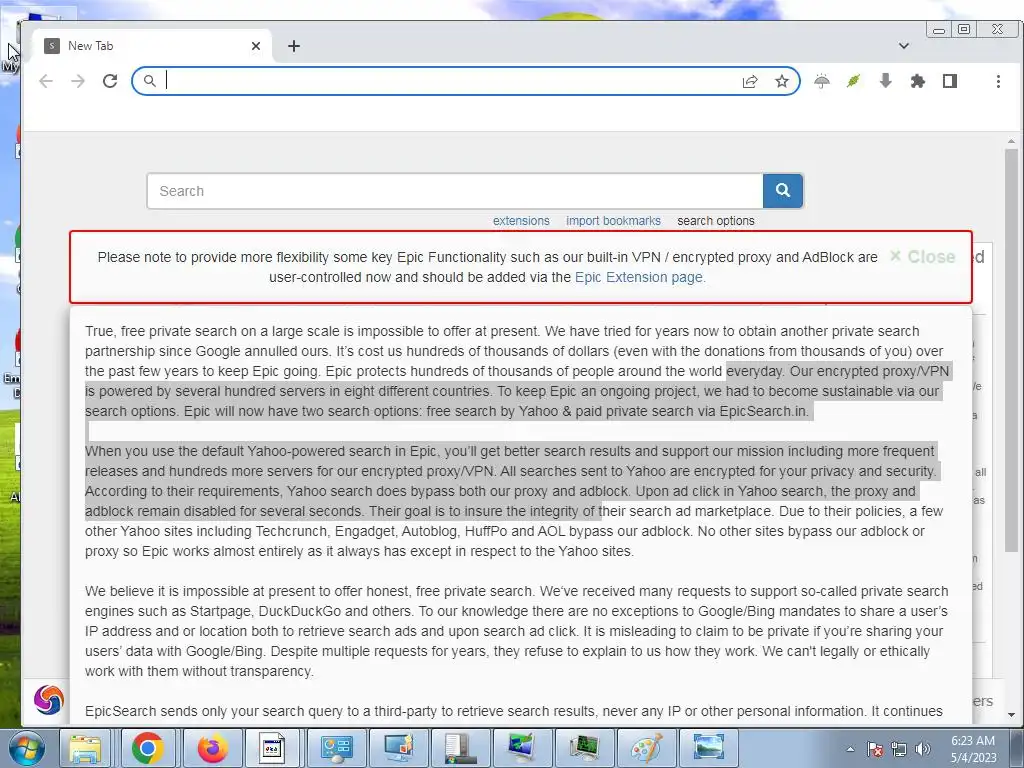Open File Explorer from the taskbar
This screenshot has height=768, width=1024.
85,748
